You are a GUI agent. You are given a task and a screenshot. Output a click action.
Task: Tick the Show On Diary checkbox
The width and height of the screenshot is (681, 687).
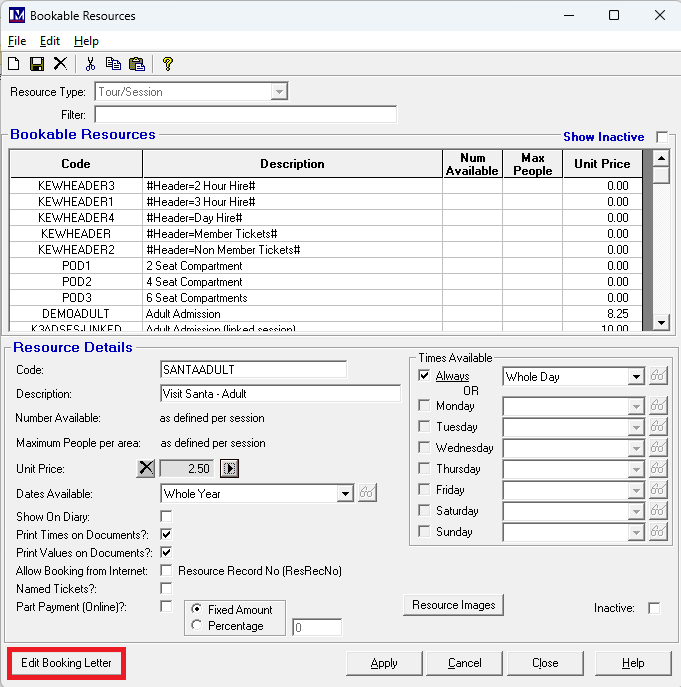pos(166,516)
